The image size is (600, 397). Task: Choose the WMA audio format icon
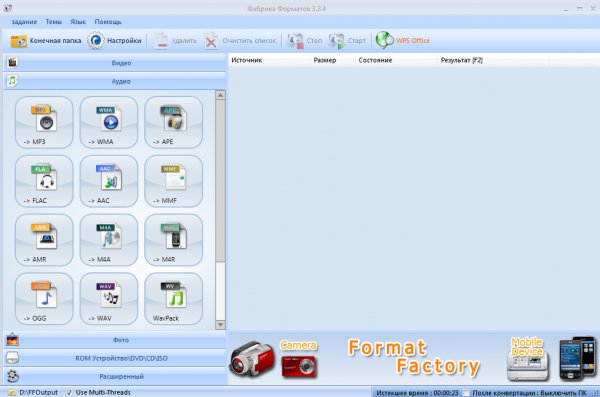(109, 122)
